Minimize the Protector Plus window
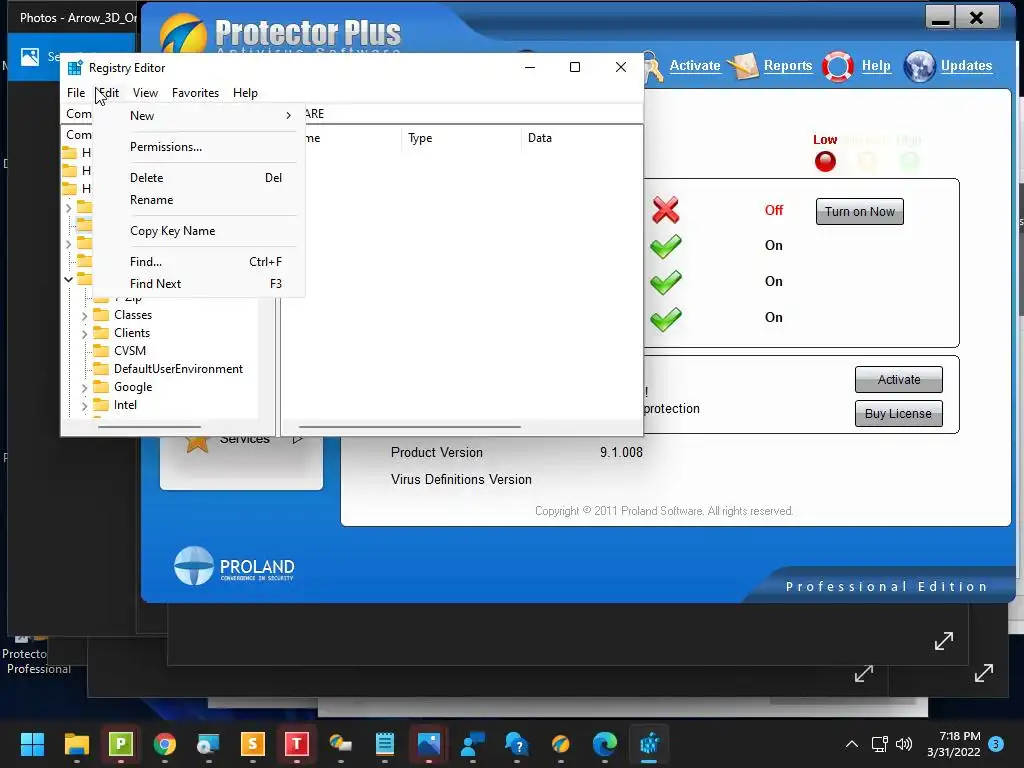Screen dimensions: 1024x768 click(940, 18)
